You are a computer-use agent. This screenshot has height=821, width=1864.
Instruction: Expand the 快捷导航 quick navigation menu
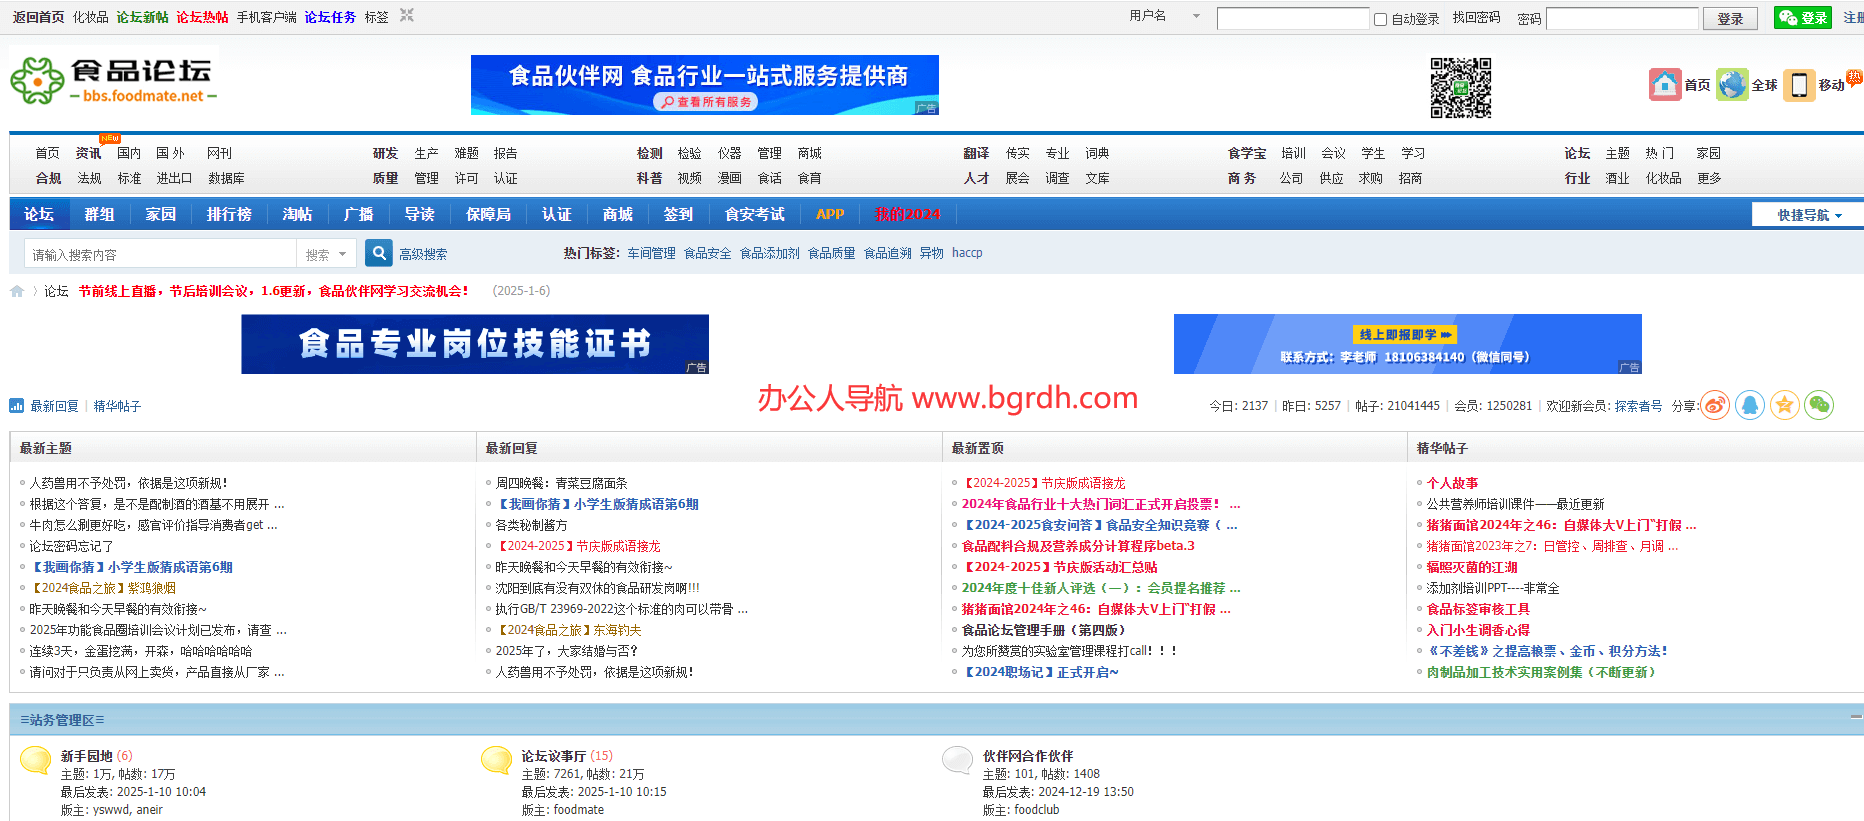(x=1808, y=215)
